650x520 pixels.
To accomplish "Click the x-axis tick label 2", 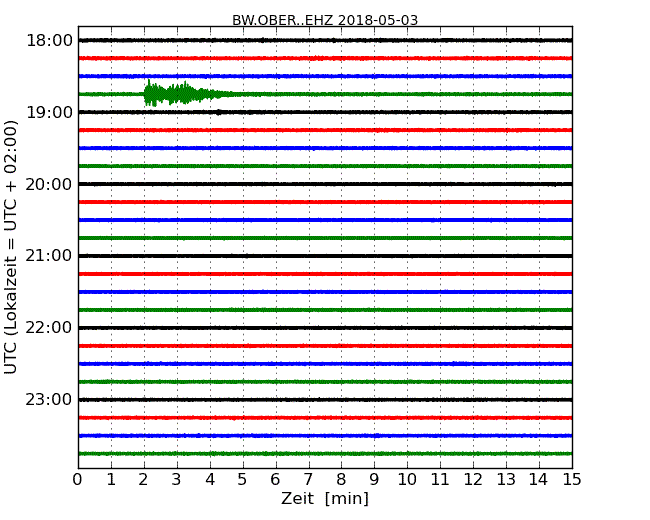I will click(x=144, y=480).
